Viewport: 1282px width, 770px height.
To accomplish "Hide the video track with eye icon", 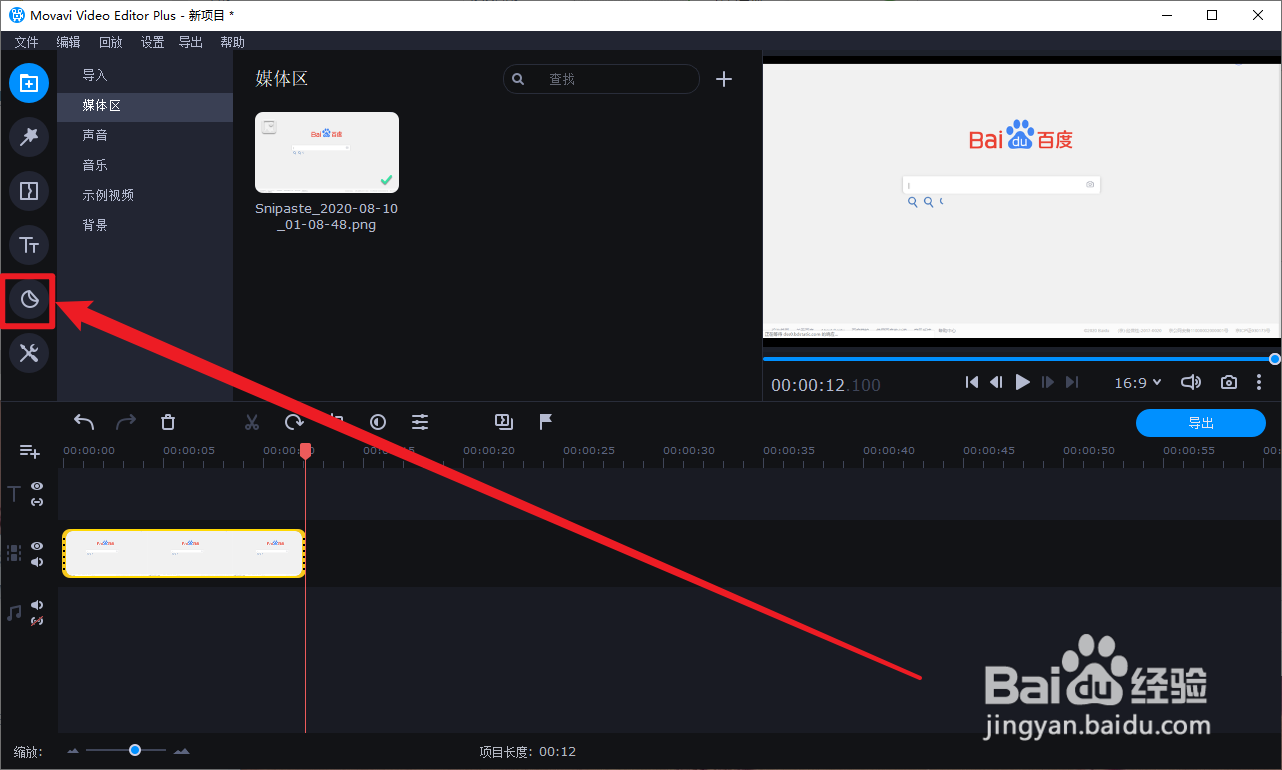I will [x=37, y=546].
